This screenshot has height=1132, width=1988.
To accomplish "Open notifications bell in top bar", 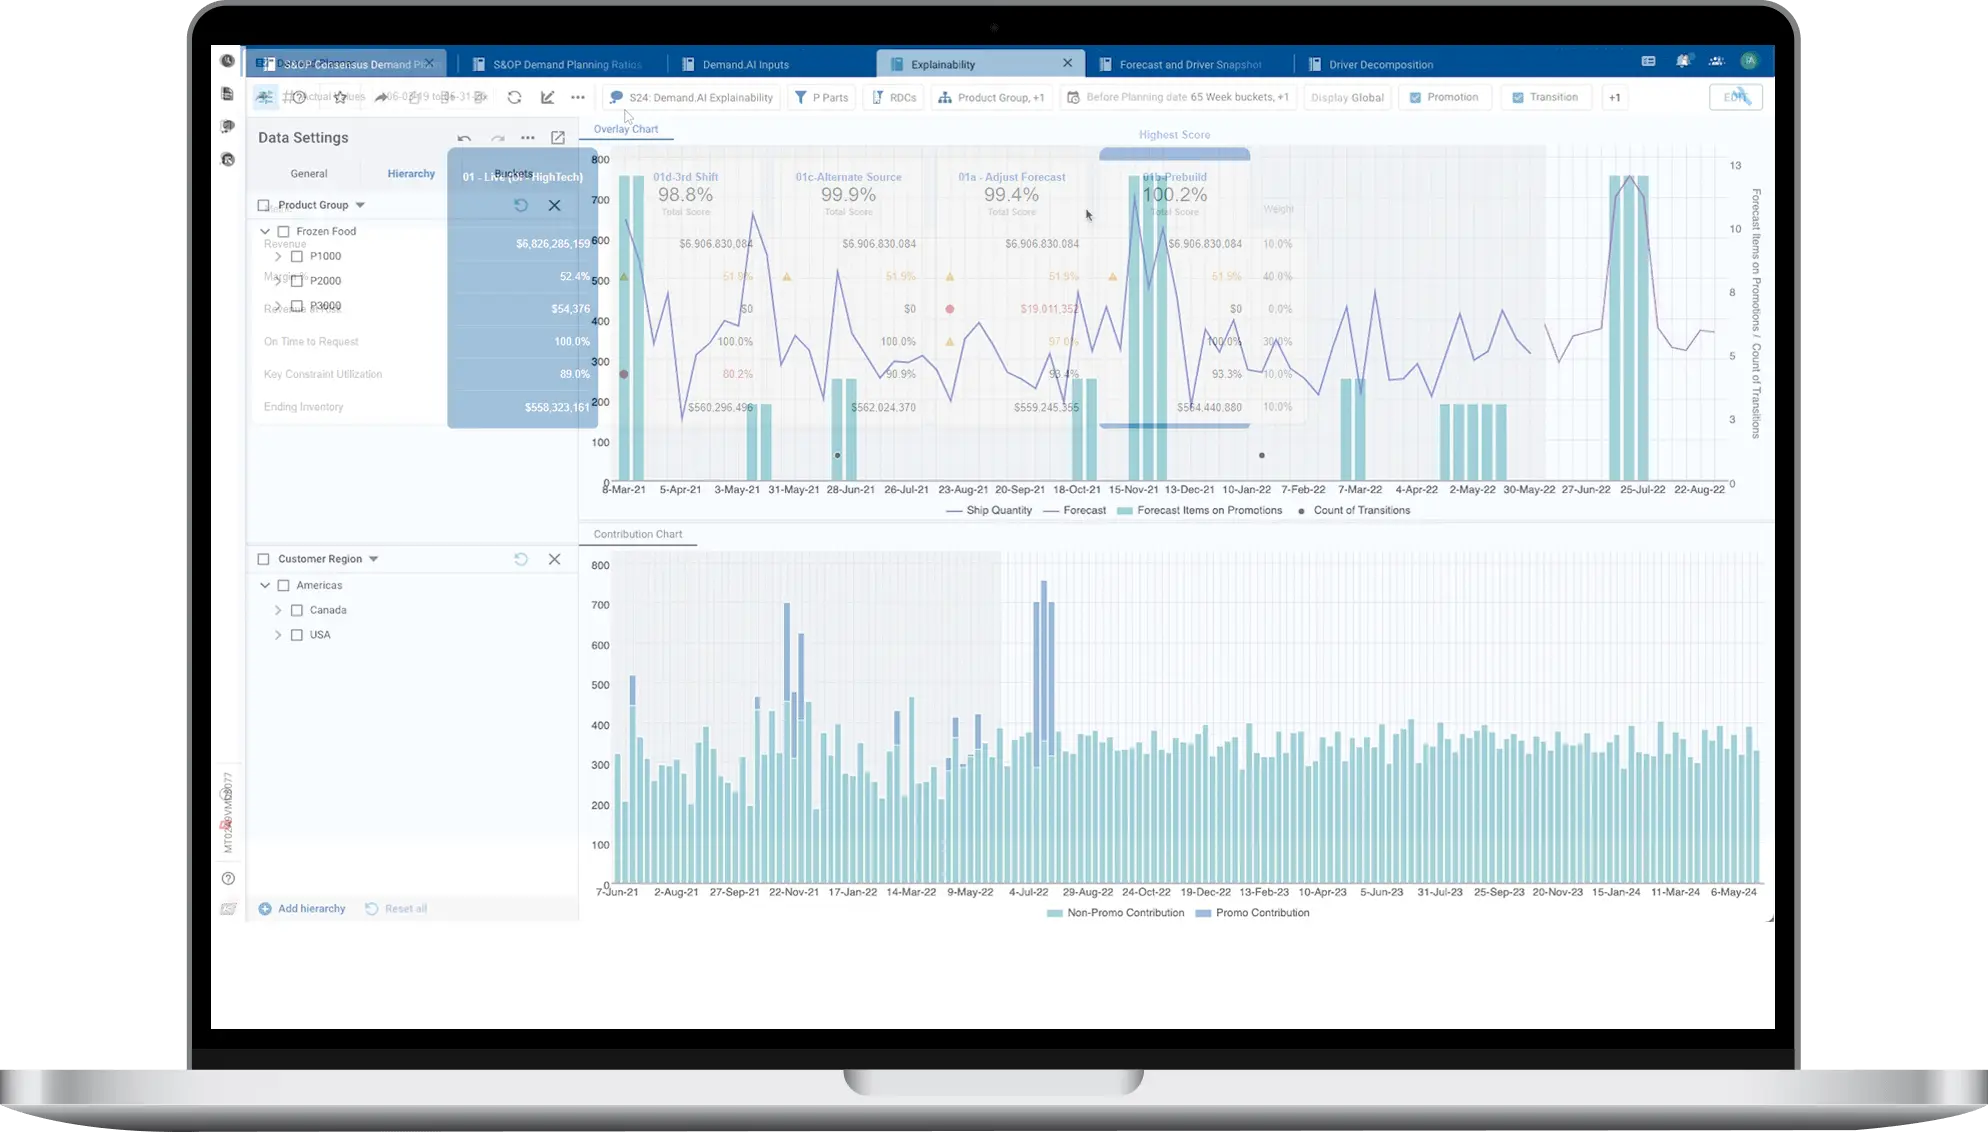I will pyautogui.click(x=1683, y=62).
